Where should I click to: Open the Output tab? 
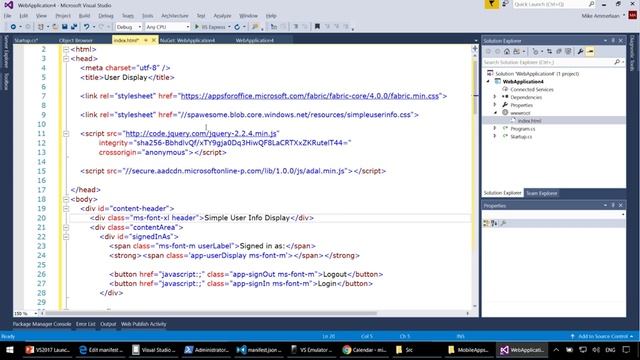click(108, 324)
